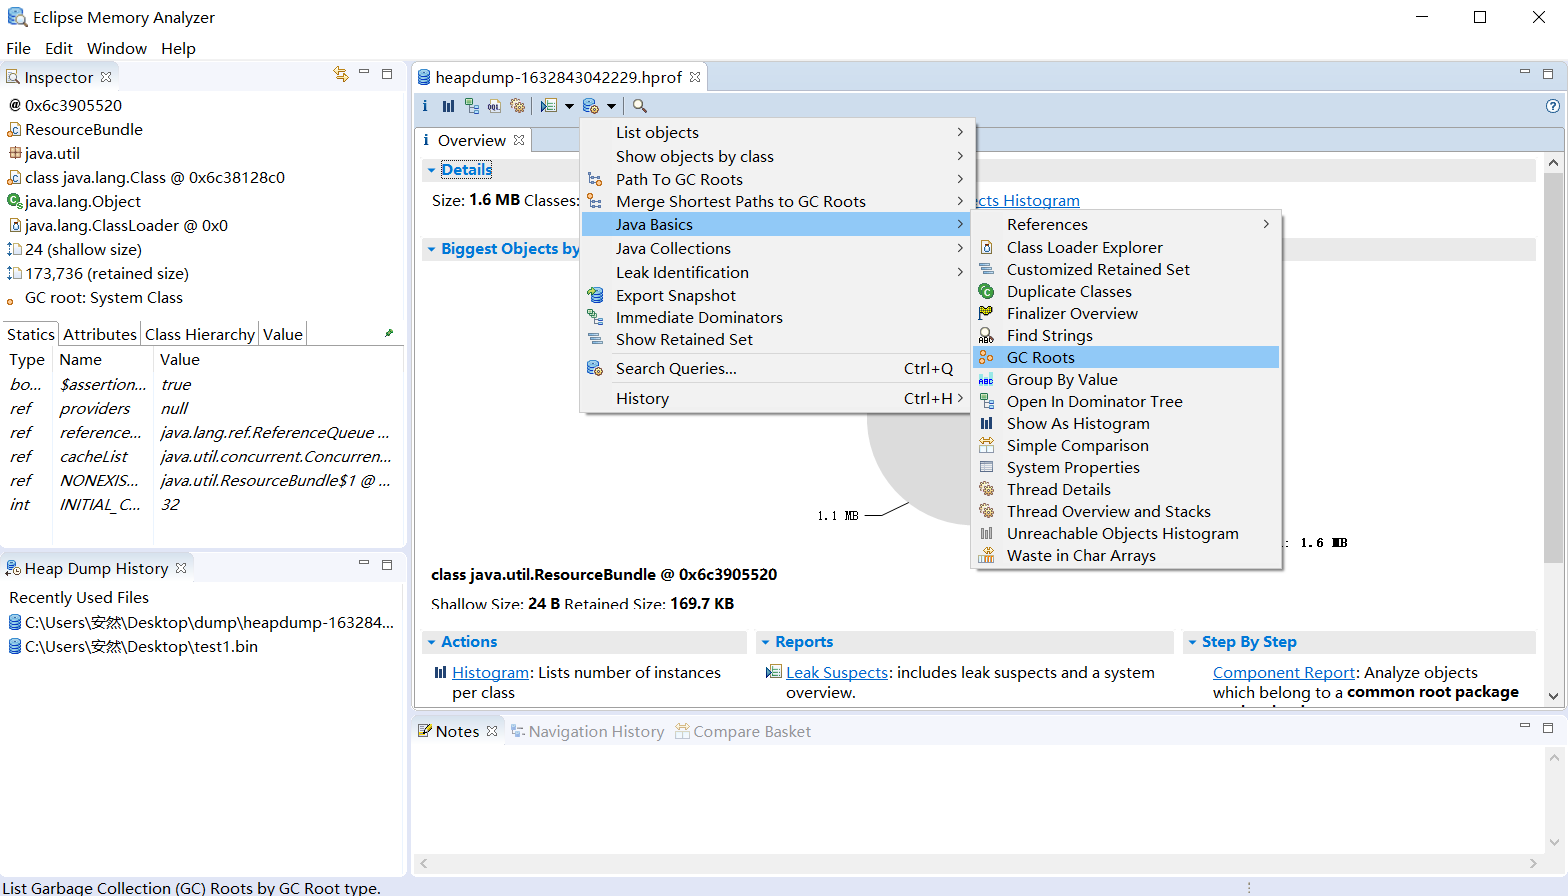
Task: Click the help question mark icon
Action: pos(1553,106)
